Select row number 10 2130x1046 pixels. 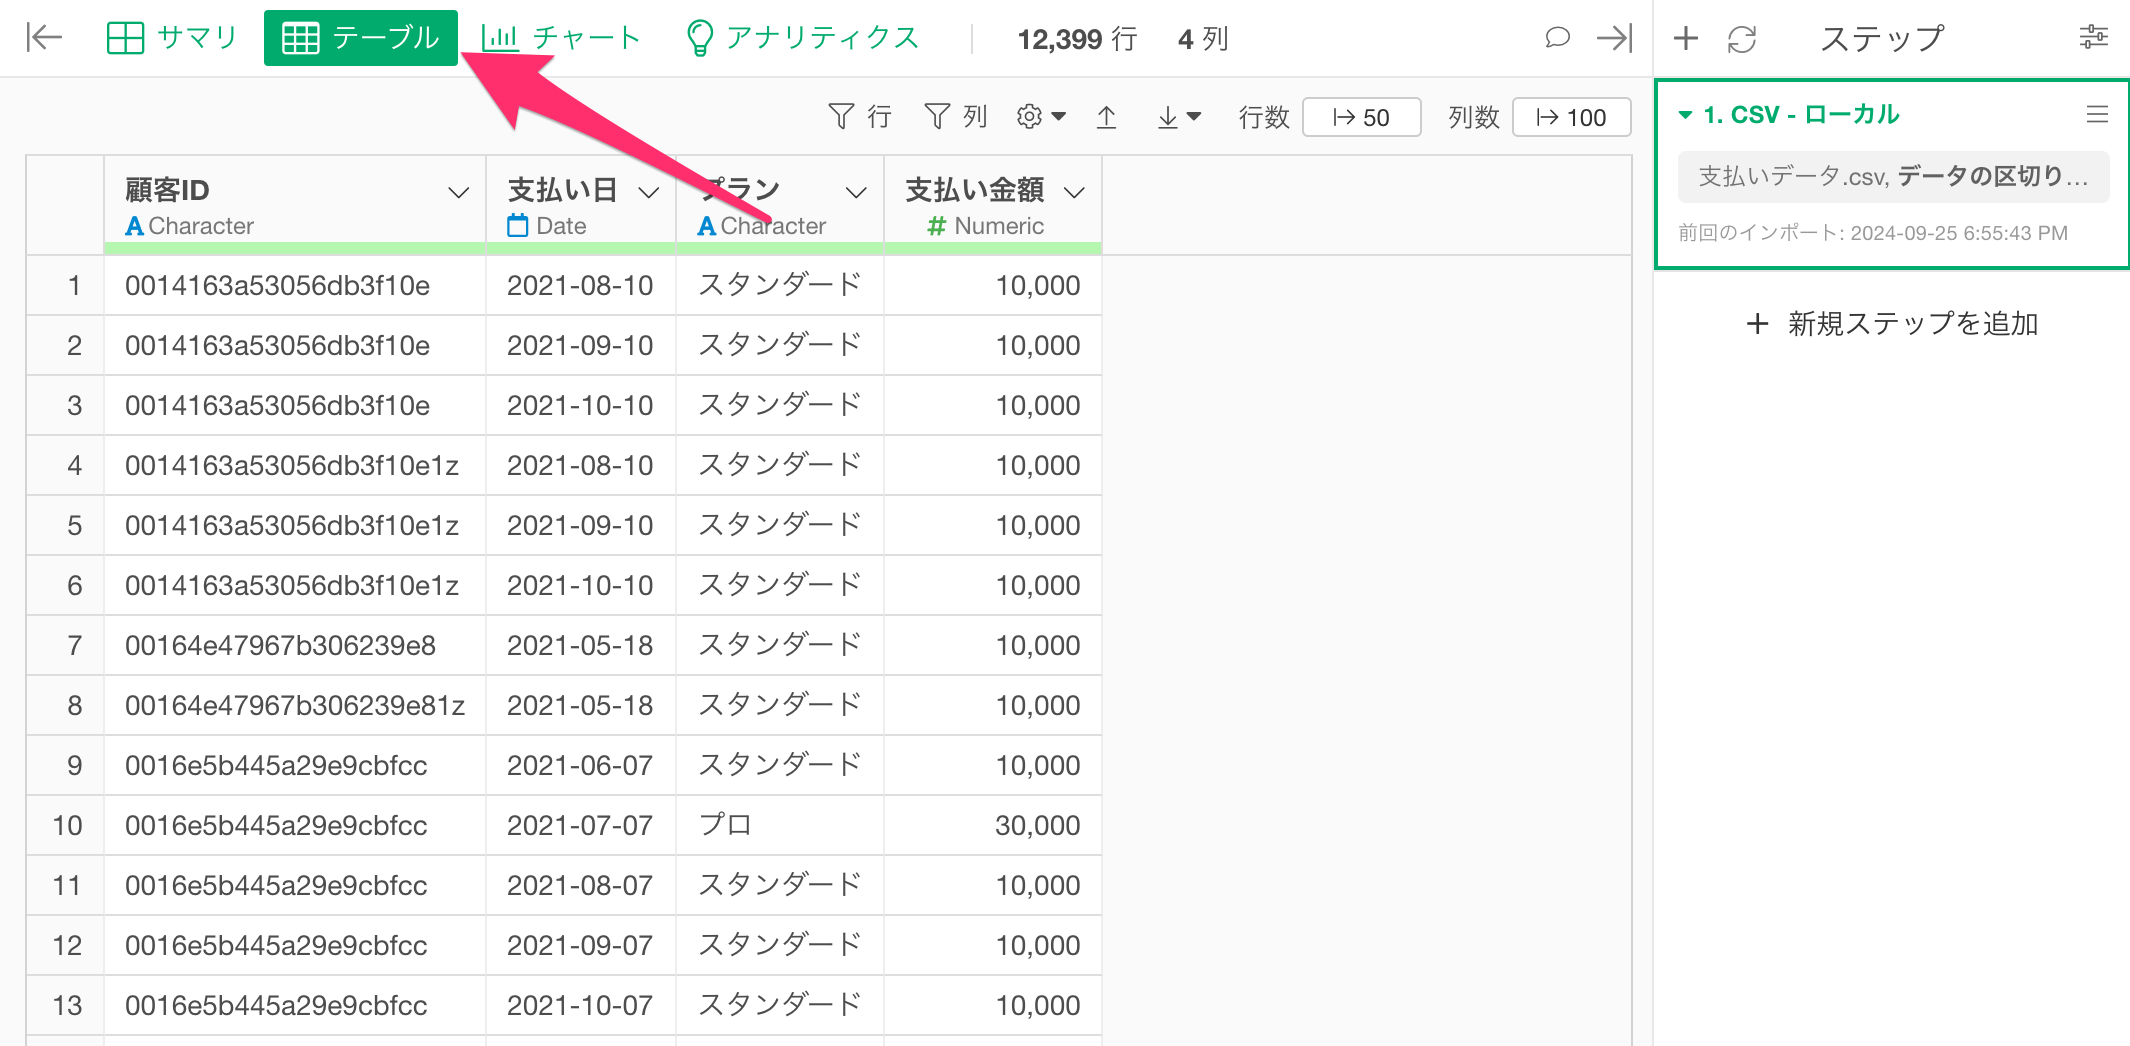coord(65,825)
